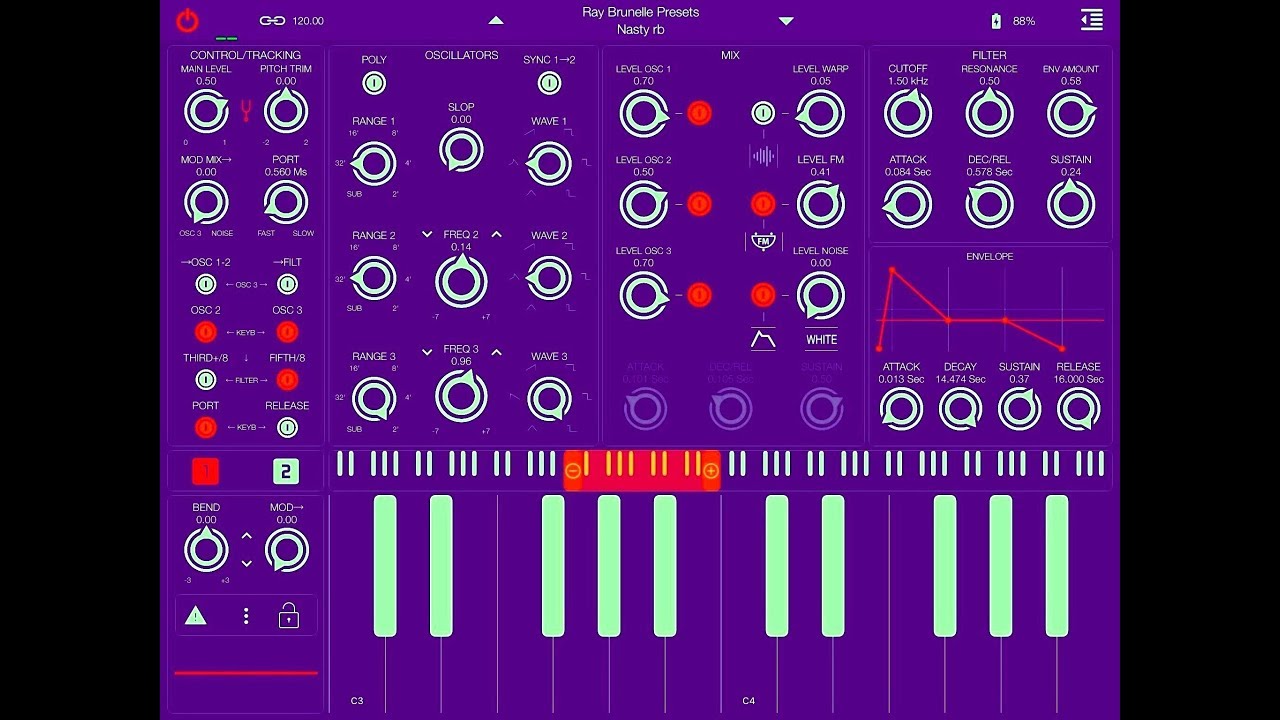
Task: Toggle the →OSC 1-2 modulation switch
Action: 205,285
